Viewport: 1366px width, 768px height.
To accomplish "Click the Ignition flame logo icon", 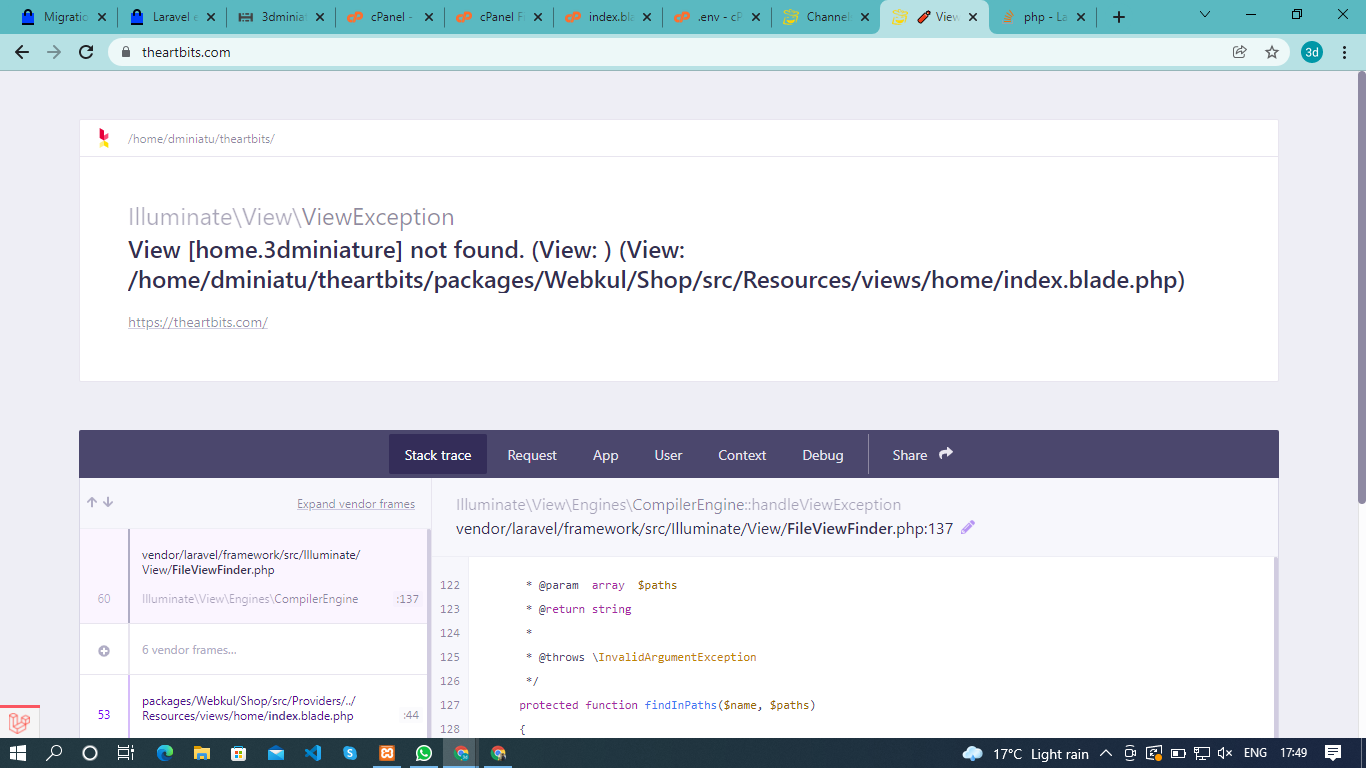I will tap(104, 138).
